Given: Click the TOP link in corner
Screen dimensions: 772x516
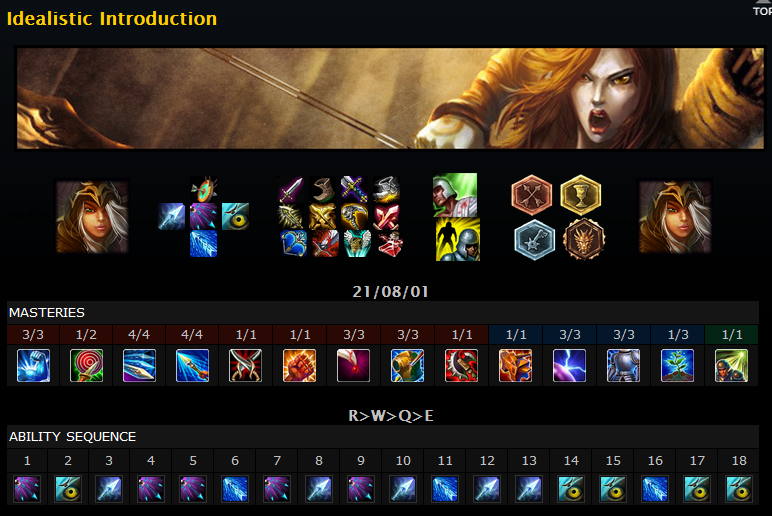Looking at the screenshot, I should [x=762, y=10].
